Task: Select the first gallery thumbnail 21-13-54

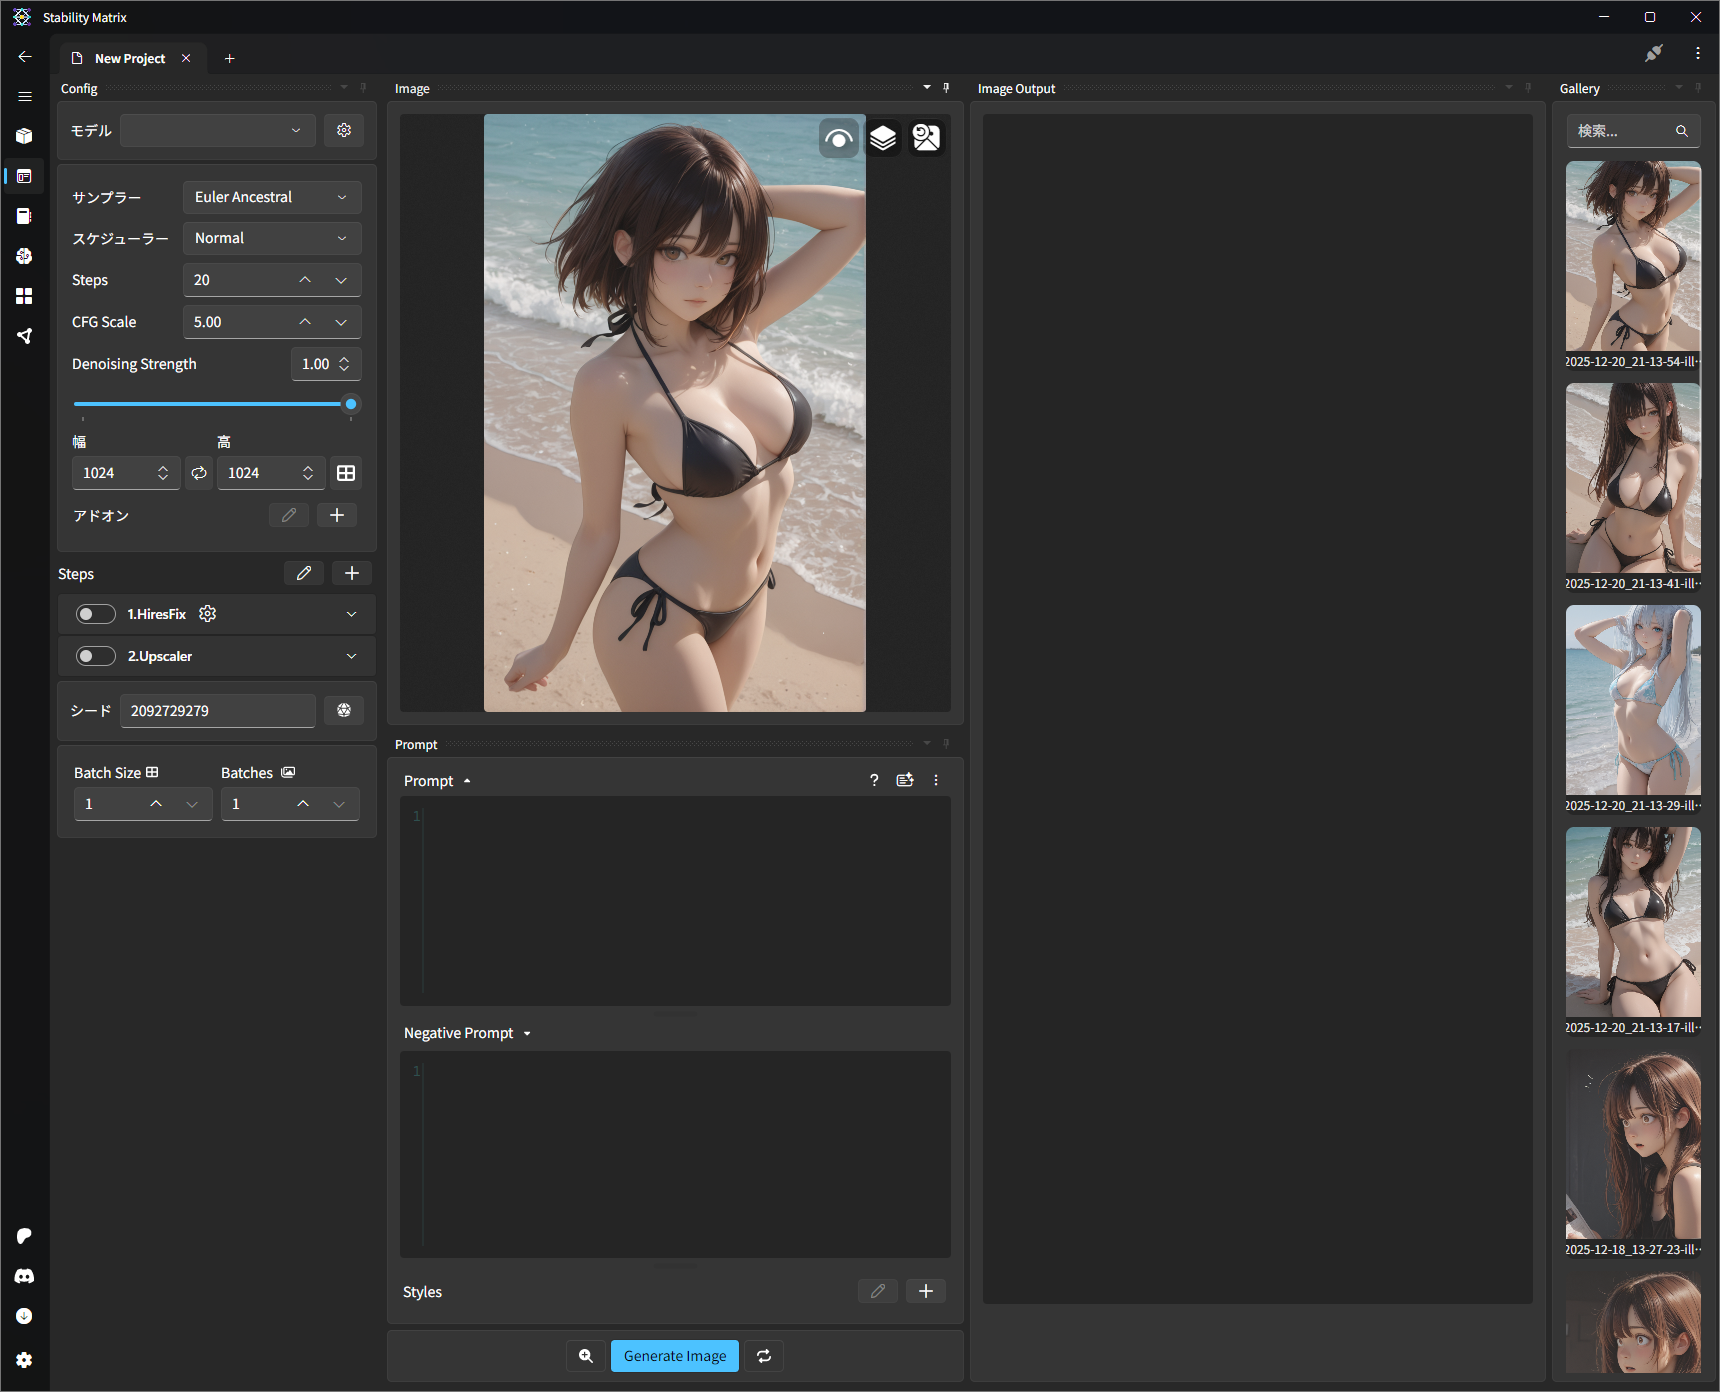Action: coord(1632,256)
